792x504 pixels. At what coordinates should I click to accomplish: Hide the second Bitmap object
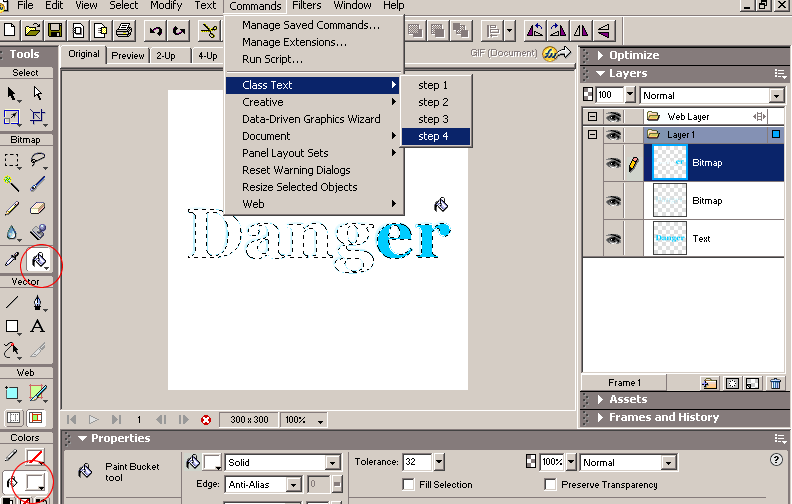[613, 200]
